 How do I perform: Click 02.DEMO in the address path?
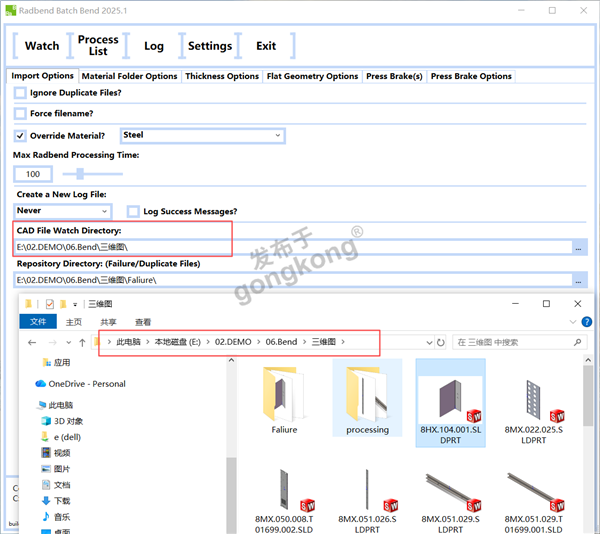coord(233,342)
